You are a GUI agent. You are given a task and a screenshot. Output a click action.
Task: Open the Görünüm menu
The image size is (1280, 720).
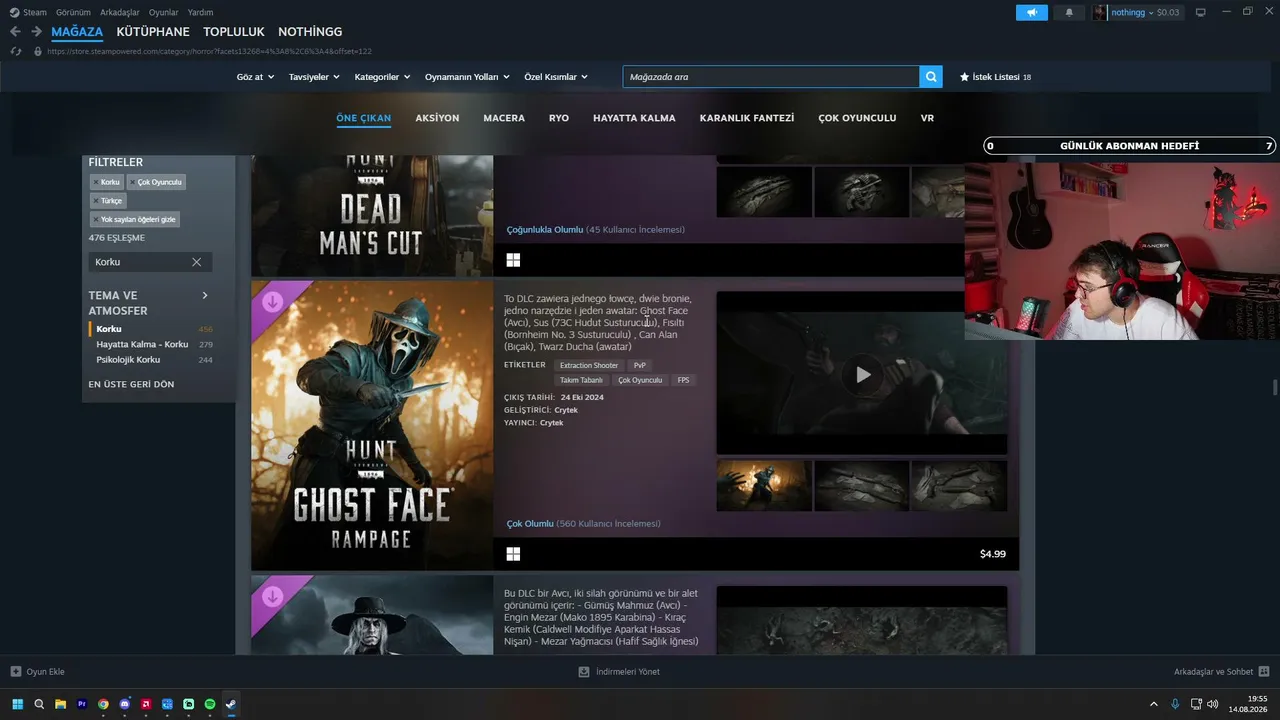coord(73,12)
